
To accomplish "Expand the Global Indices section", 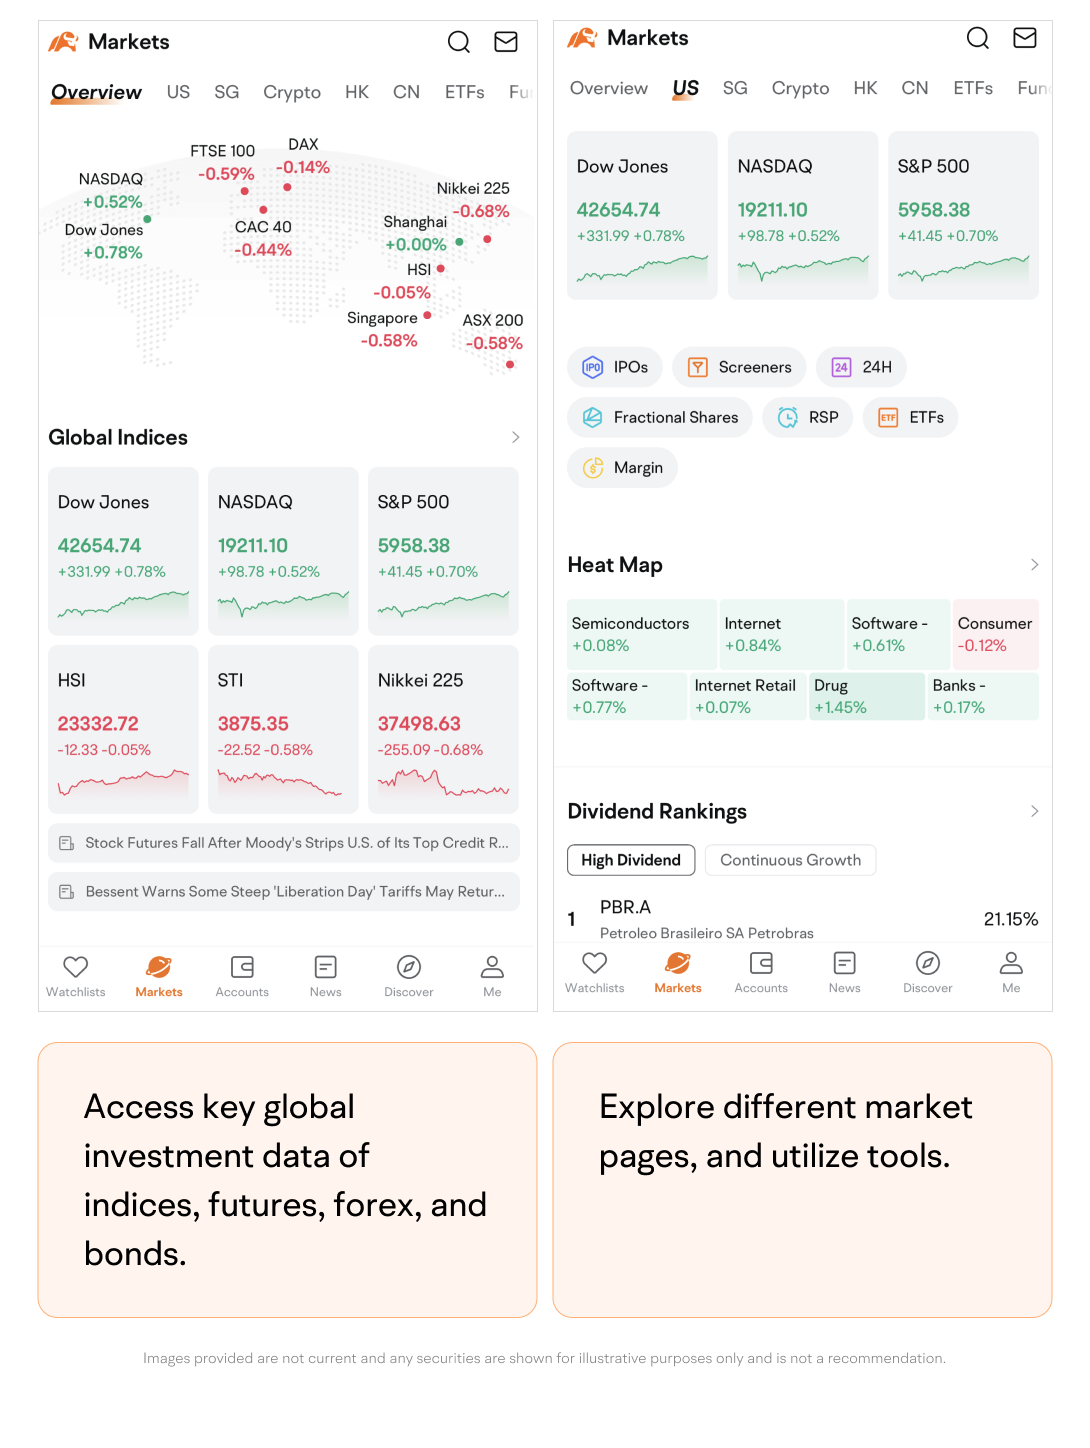I will [515, 437].
